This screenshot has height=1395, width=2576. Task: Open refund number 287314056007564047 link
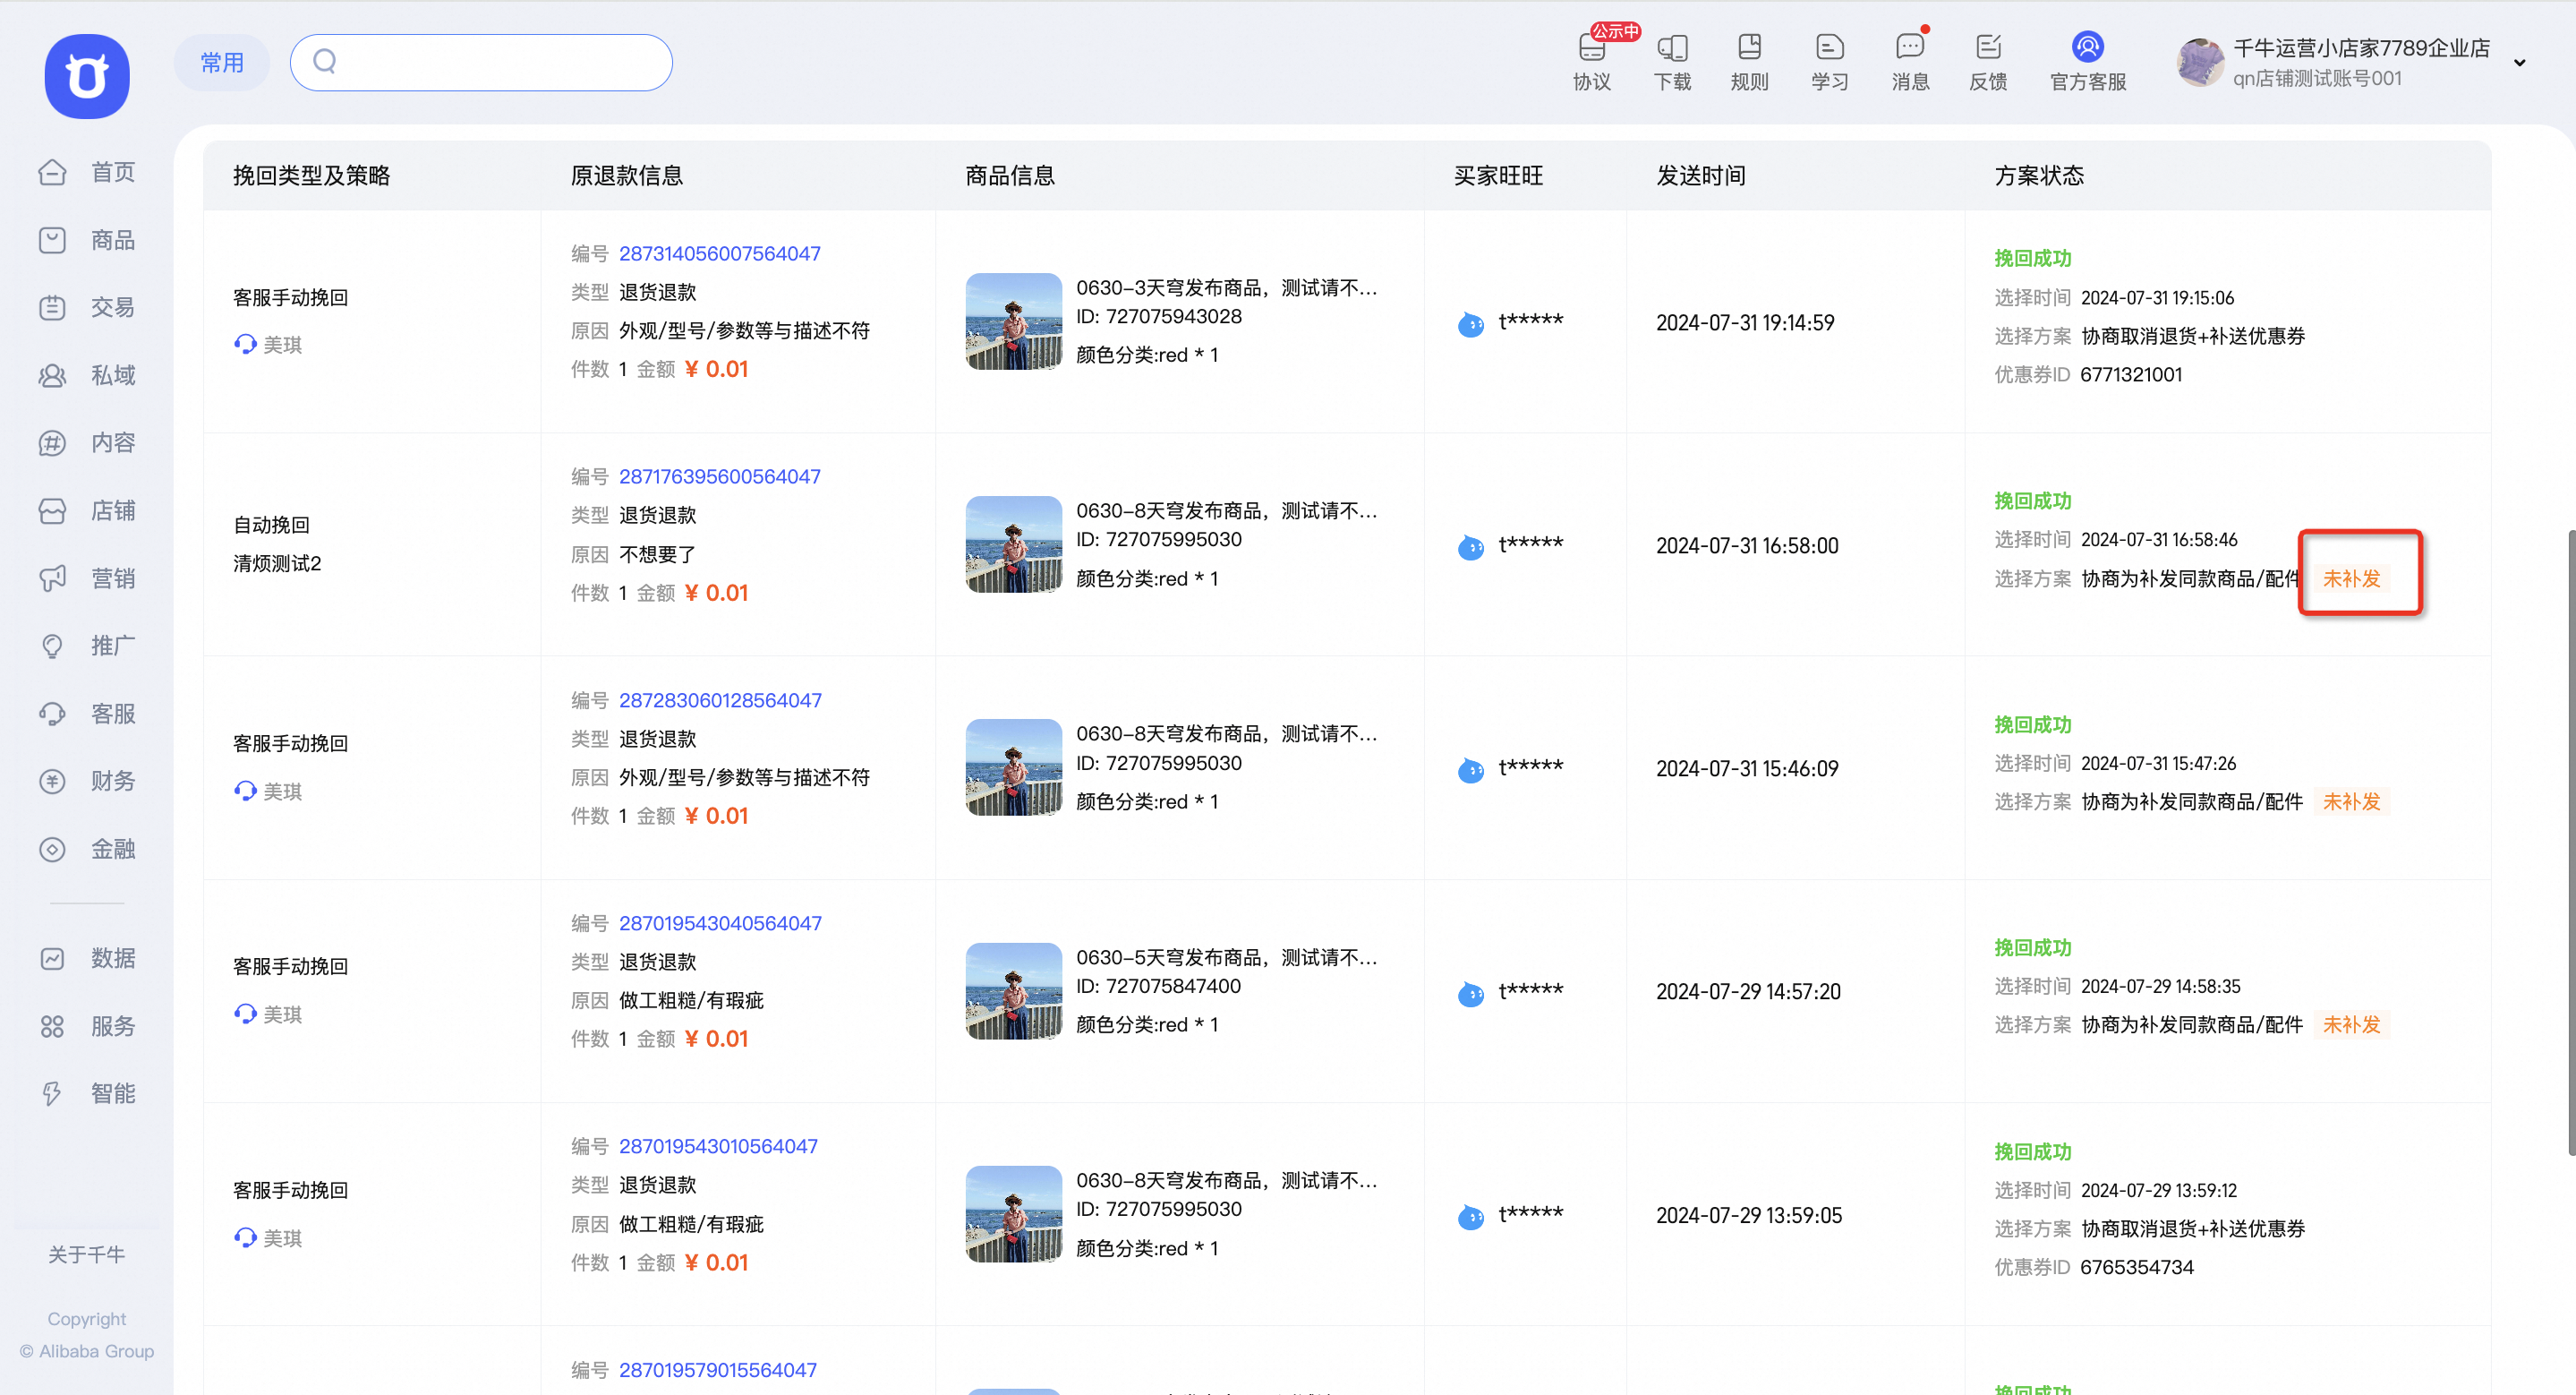coord(719,254)
